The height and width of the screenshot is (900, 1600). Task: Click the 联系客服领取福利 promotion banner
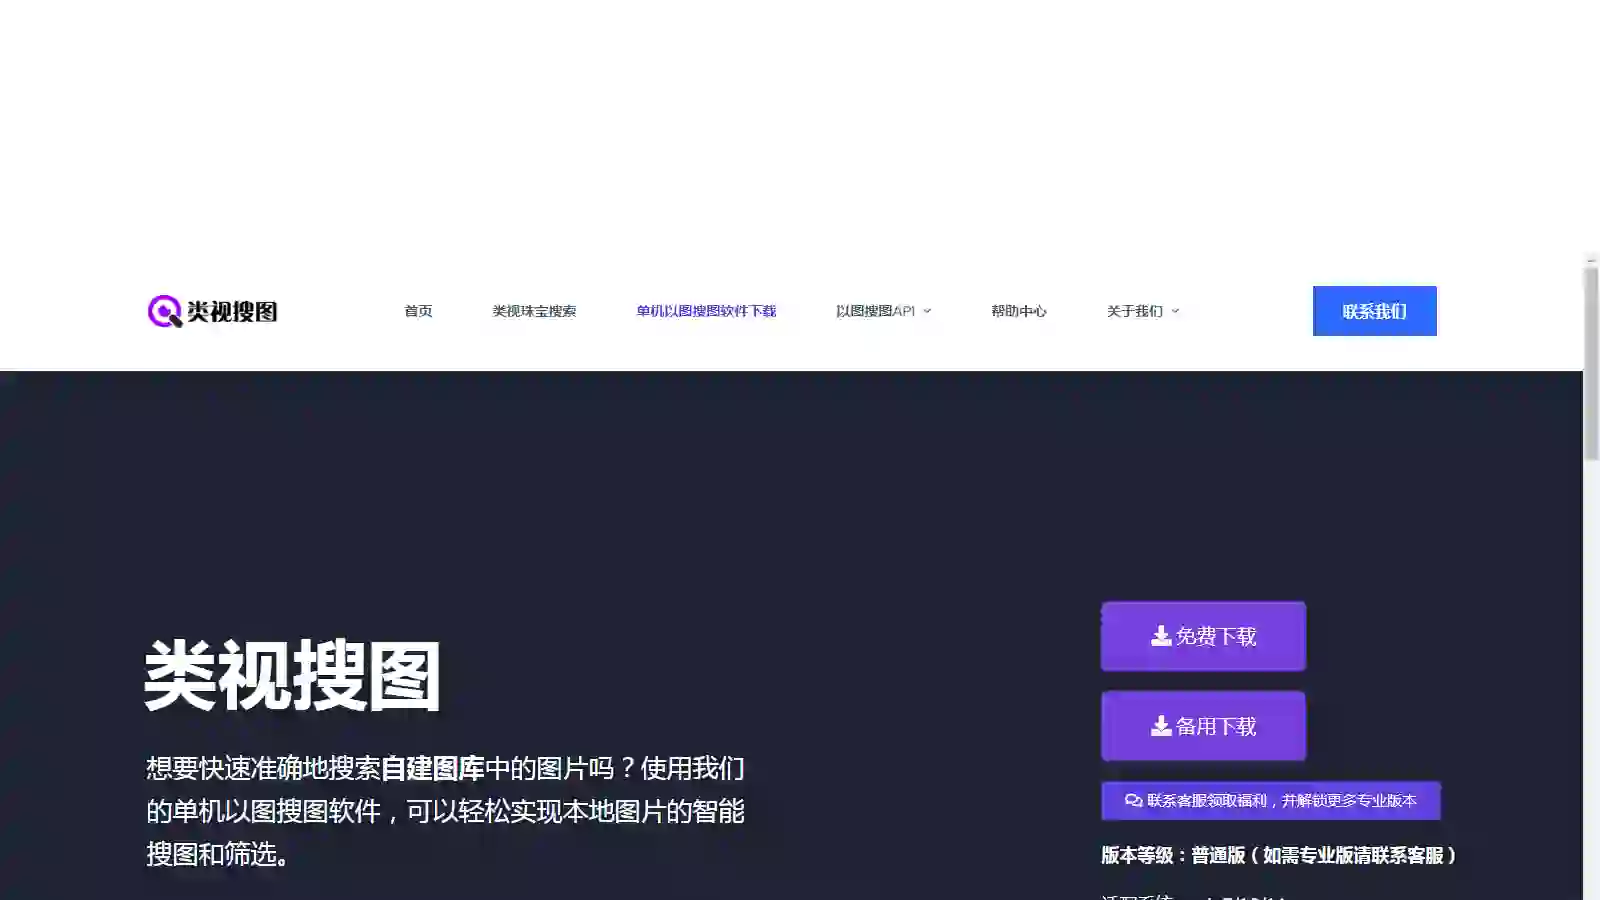[x=1270, y=800]
